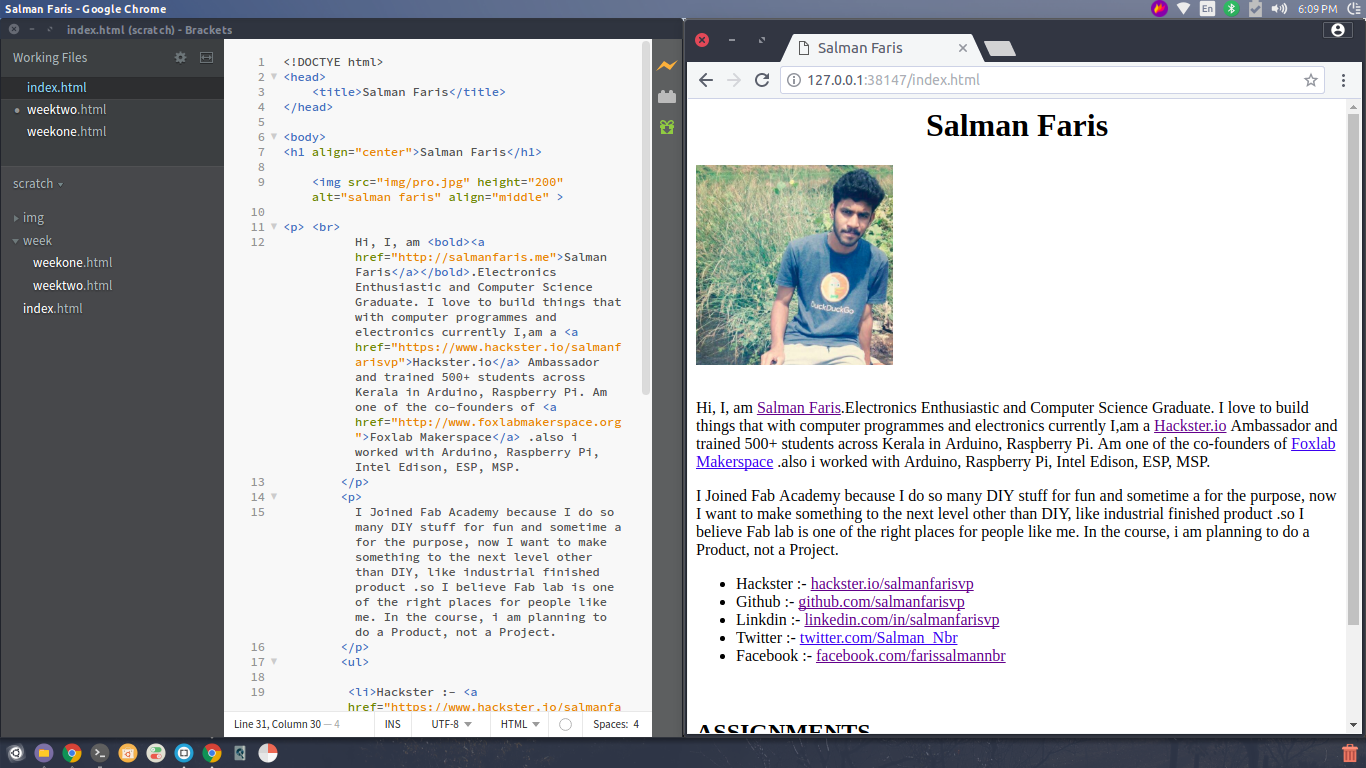Image resolution: width=1366 pixels, height=768 pixels.
Task: Go back in Chrome
Action: [x=706, y=80]
